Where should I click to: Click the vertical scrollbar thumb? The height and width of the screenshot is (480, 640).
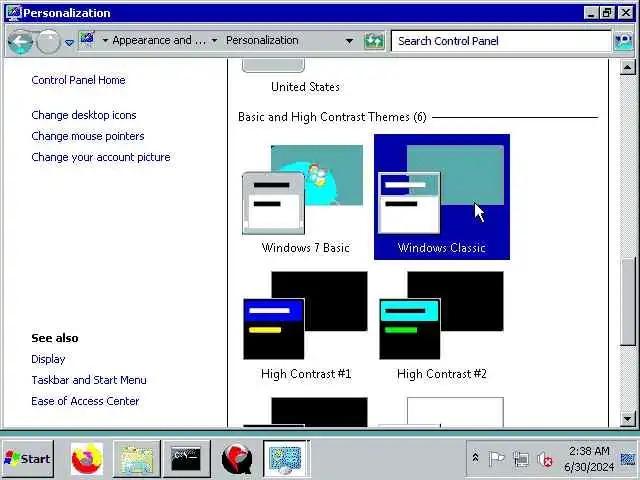coord(627,301)
